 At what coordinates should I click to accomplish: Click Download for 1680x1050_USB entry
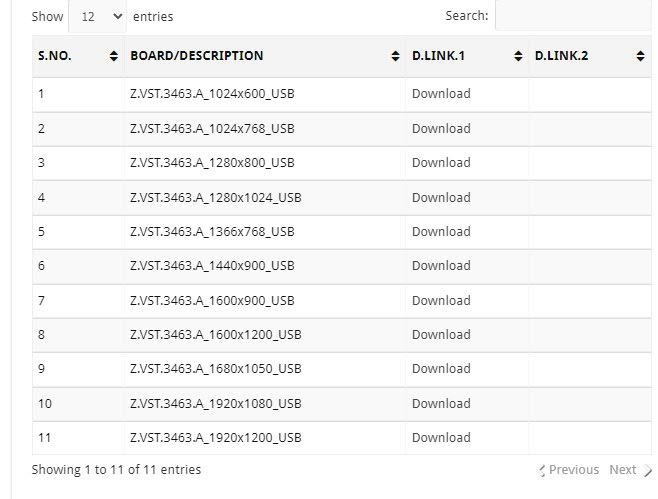coord(441,369)
